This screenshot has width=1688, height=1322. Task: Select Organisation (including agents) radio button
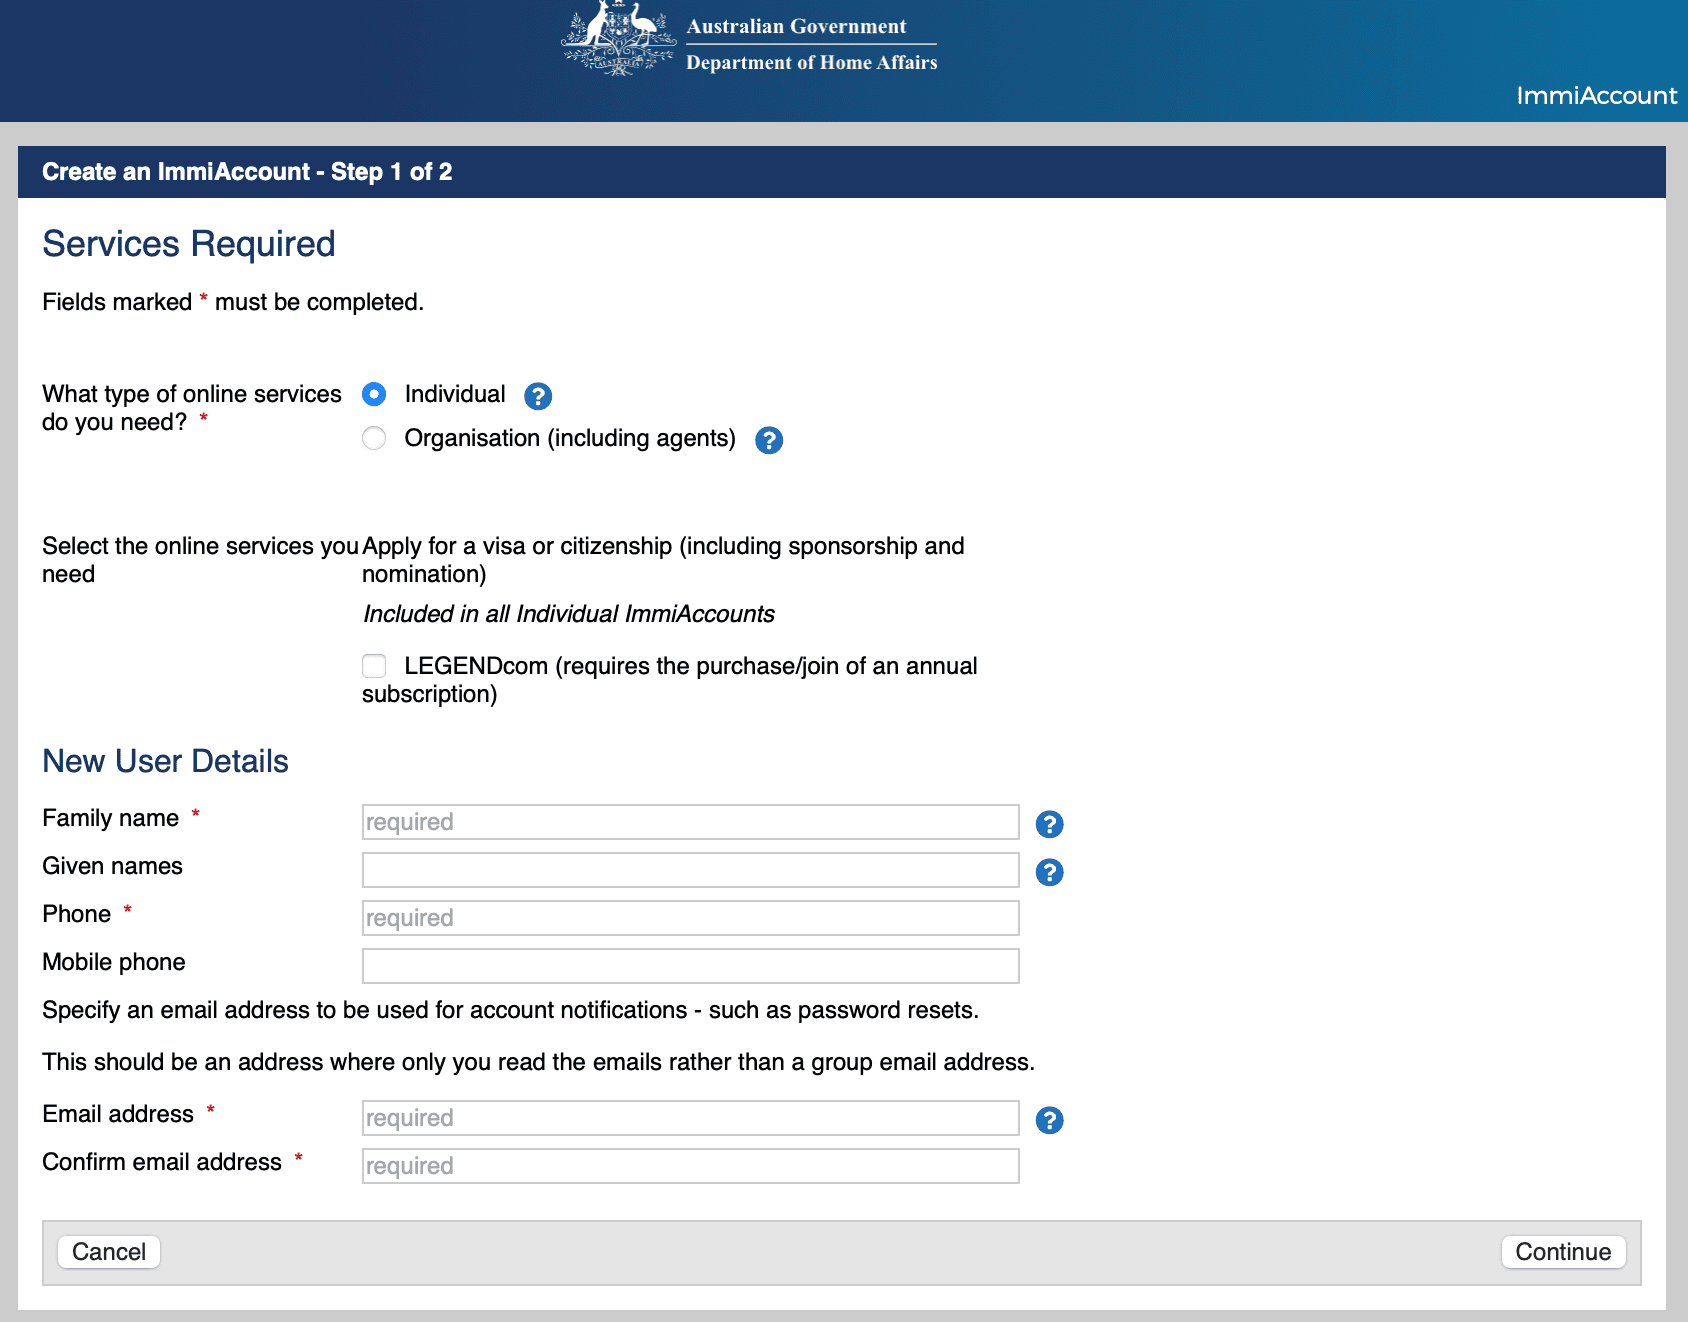pyautogui.click(x=374, y=438)
